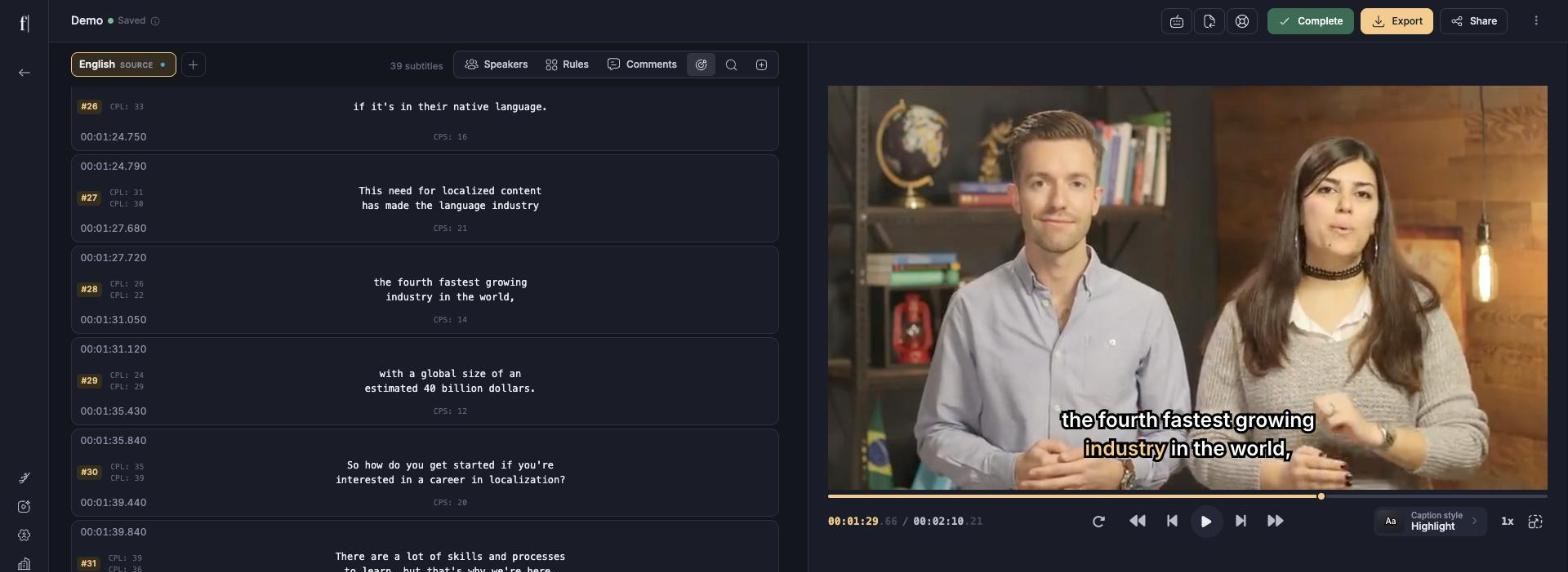The image size is (1568, 572).
Task: Select the subtitle #27 badge
Action: pyautogui.click(x=89, y=198)
